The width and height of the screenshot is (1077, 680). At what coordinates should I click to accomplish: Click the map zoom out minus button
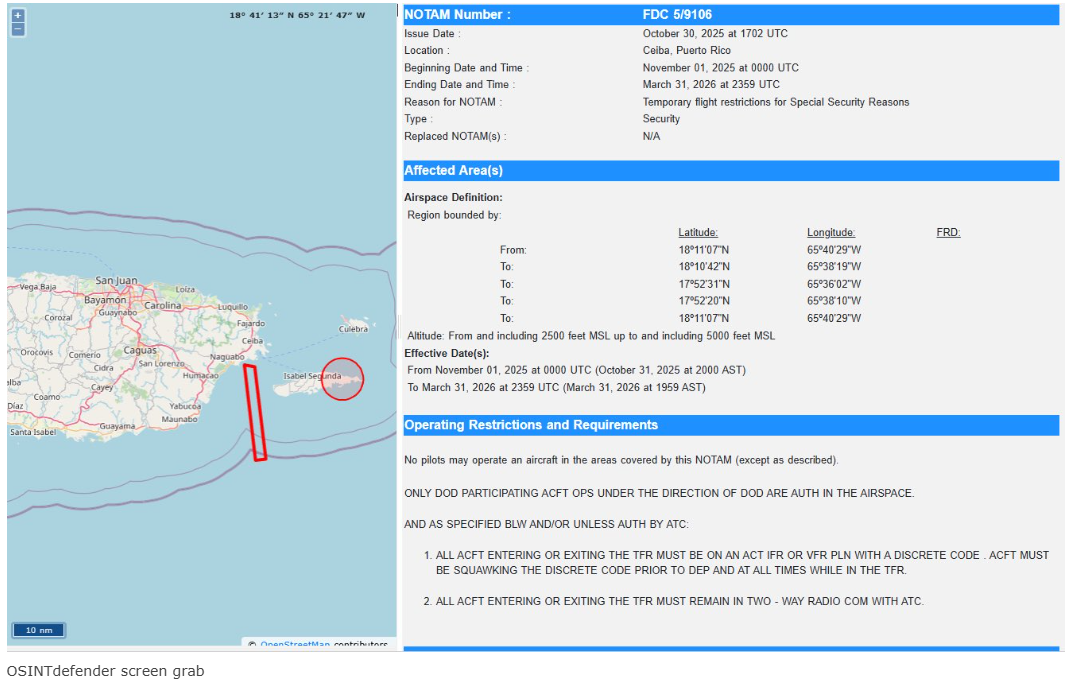tap(18, 29)
